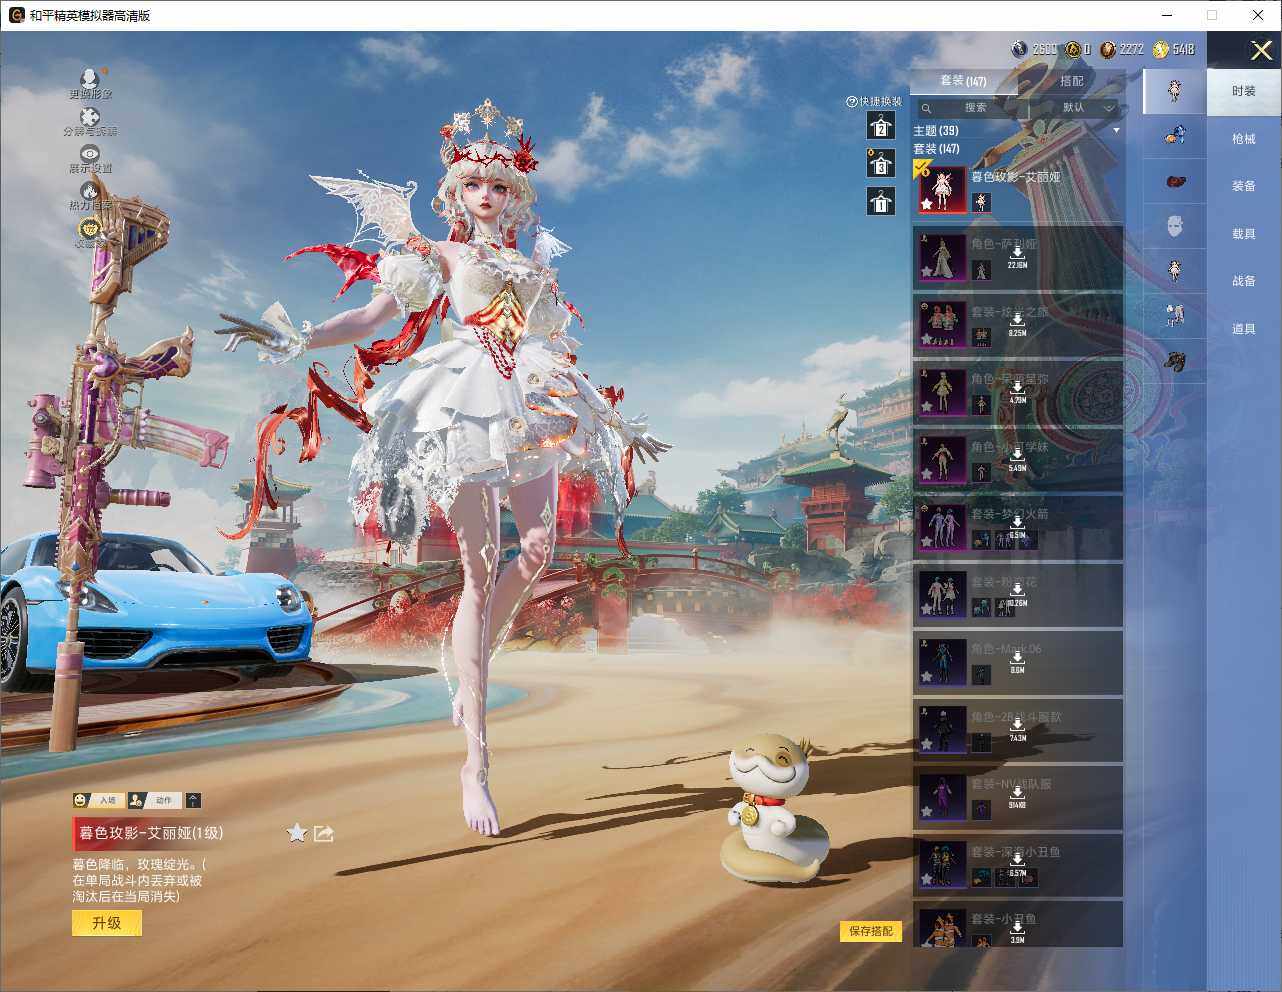This screenshot has height=992, width=1282.
Task: Select the fifth character subcategory icon
Action: (x=1175, y=270)
